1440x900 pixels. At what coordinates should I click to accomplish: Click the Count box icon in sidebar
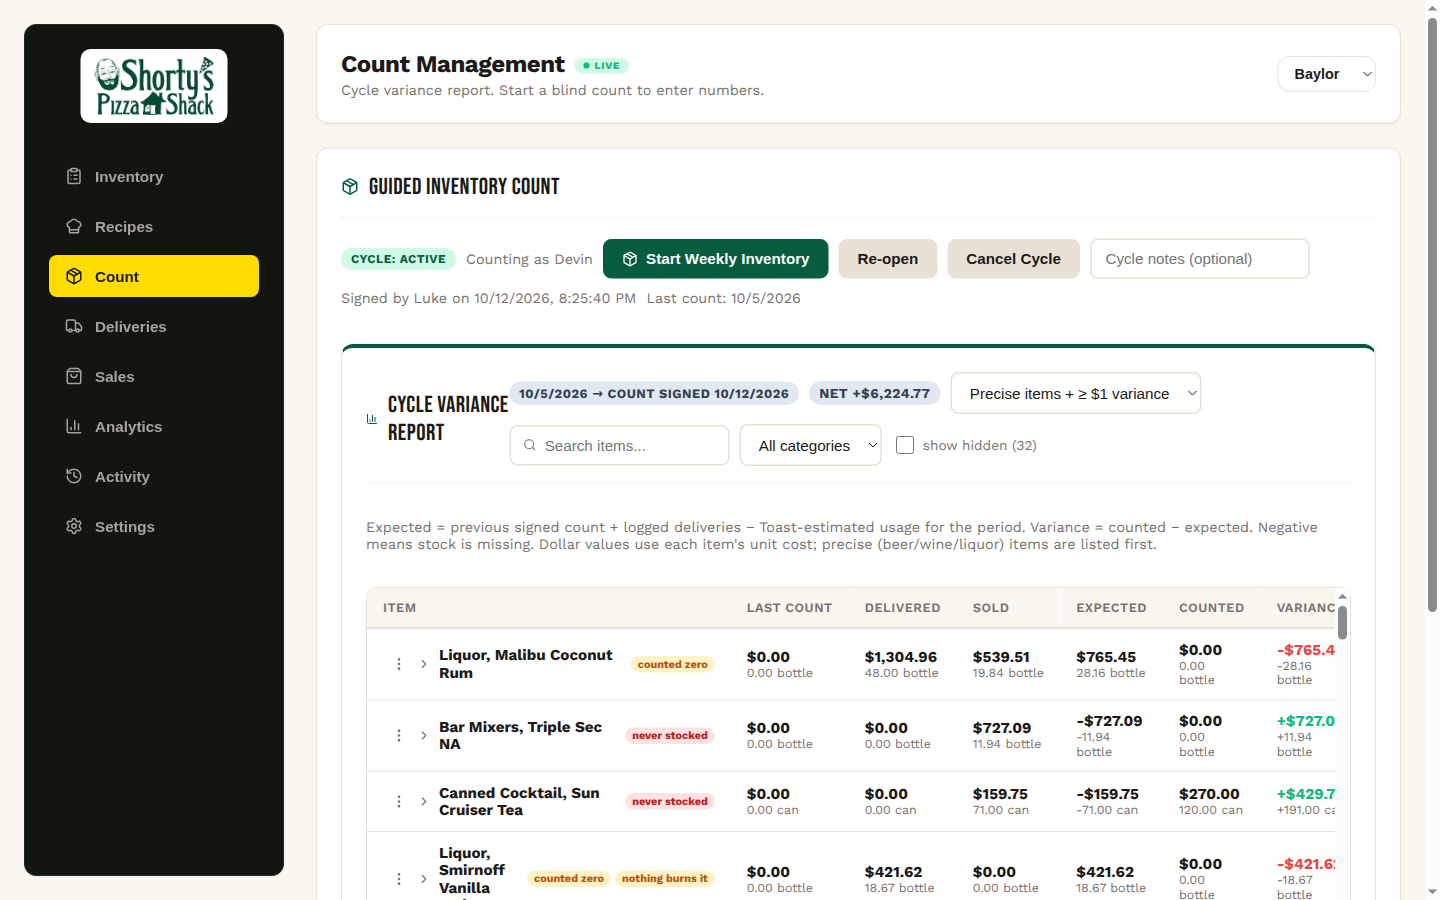pyautogui.click(x=74, y=276)
